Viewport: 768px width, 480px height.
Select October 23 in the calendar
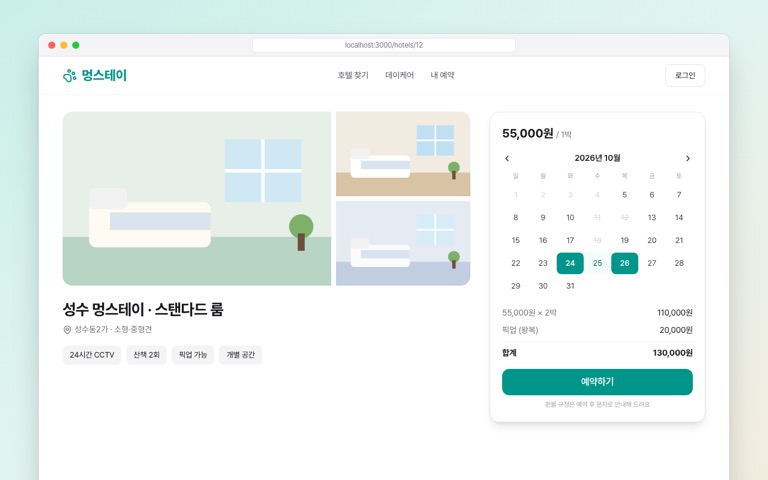tap(543, 263)
